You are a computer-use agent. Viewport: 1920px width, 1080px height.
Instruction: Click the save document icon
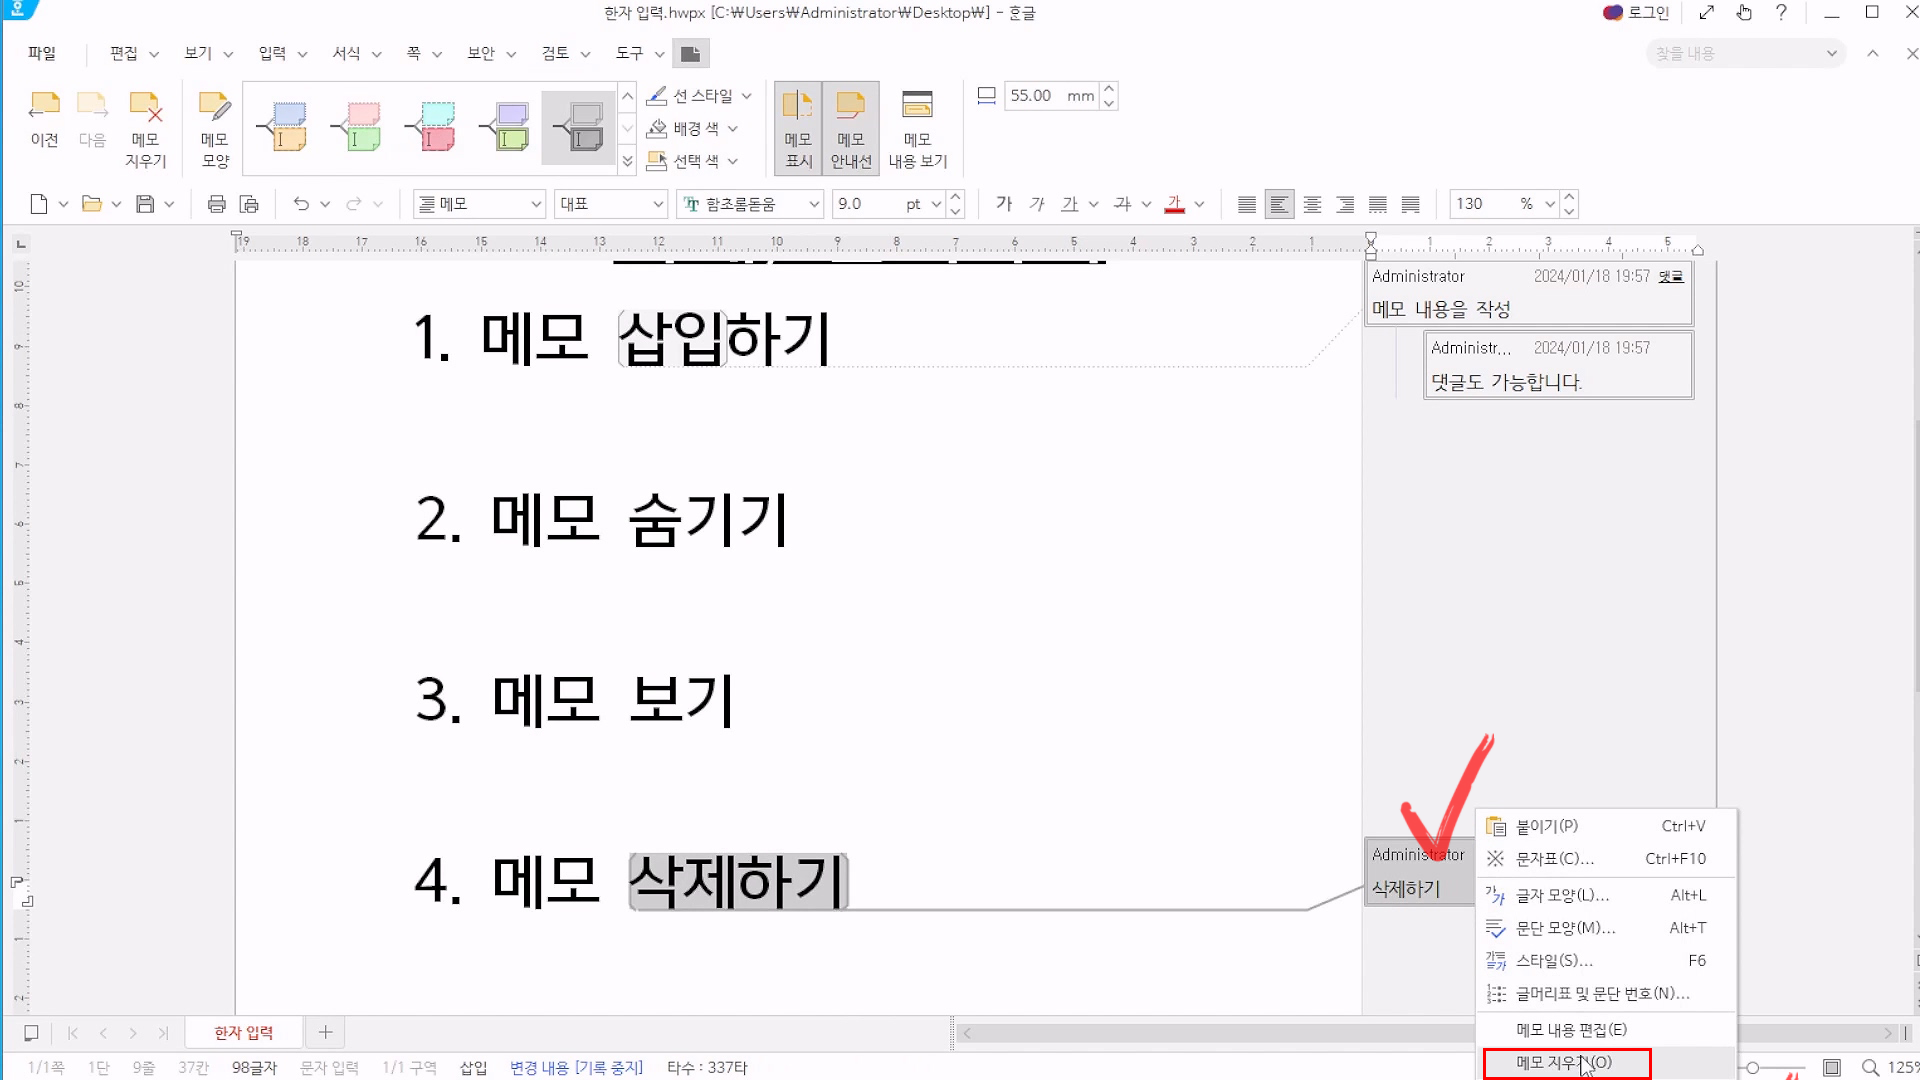(x=145, y=204)
